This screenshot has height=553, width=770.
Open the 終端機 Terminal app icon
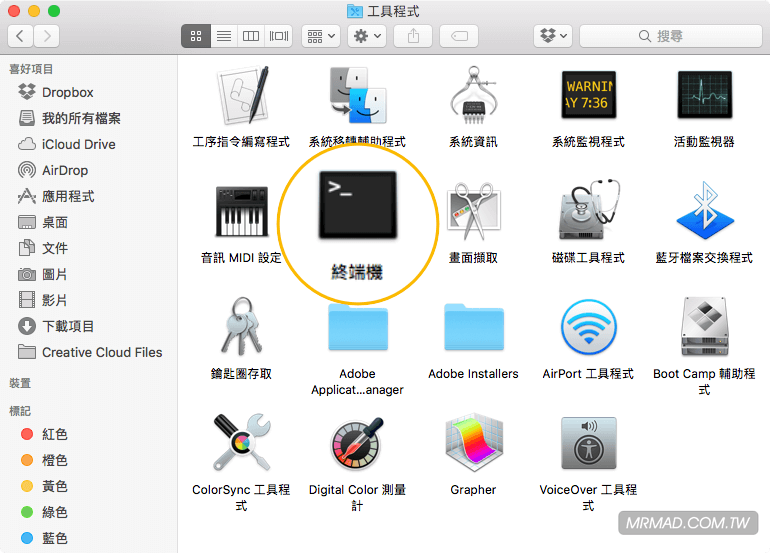357,205
